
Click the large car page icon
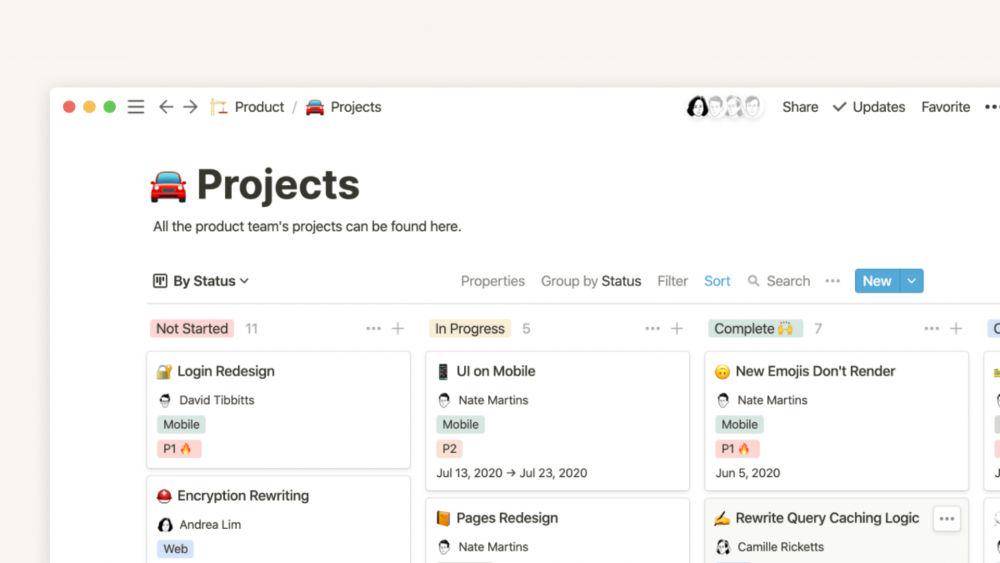(x=168, y=187)
